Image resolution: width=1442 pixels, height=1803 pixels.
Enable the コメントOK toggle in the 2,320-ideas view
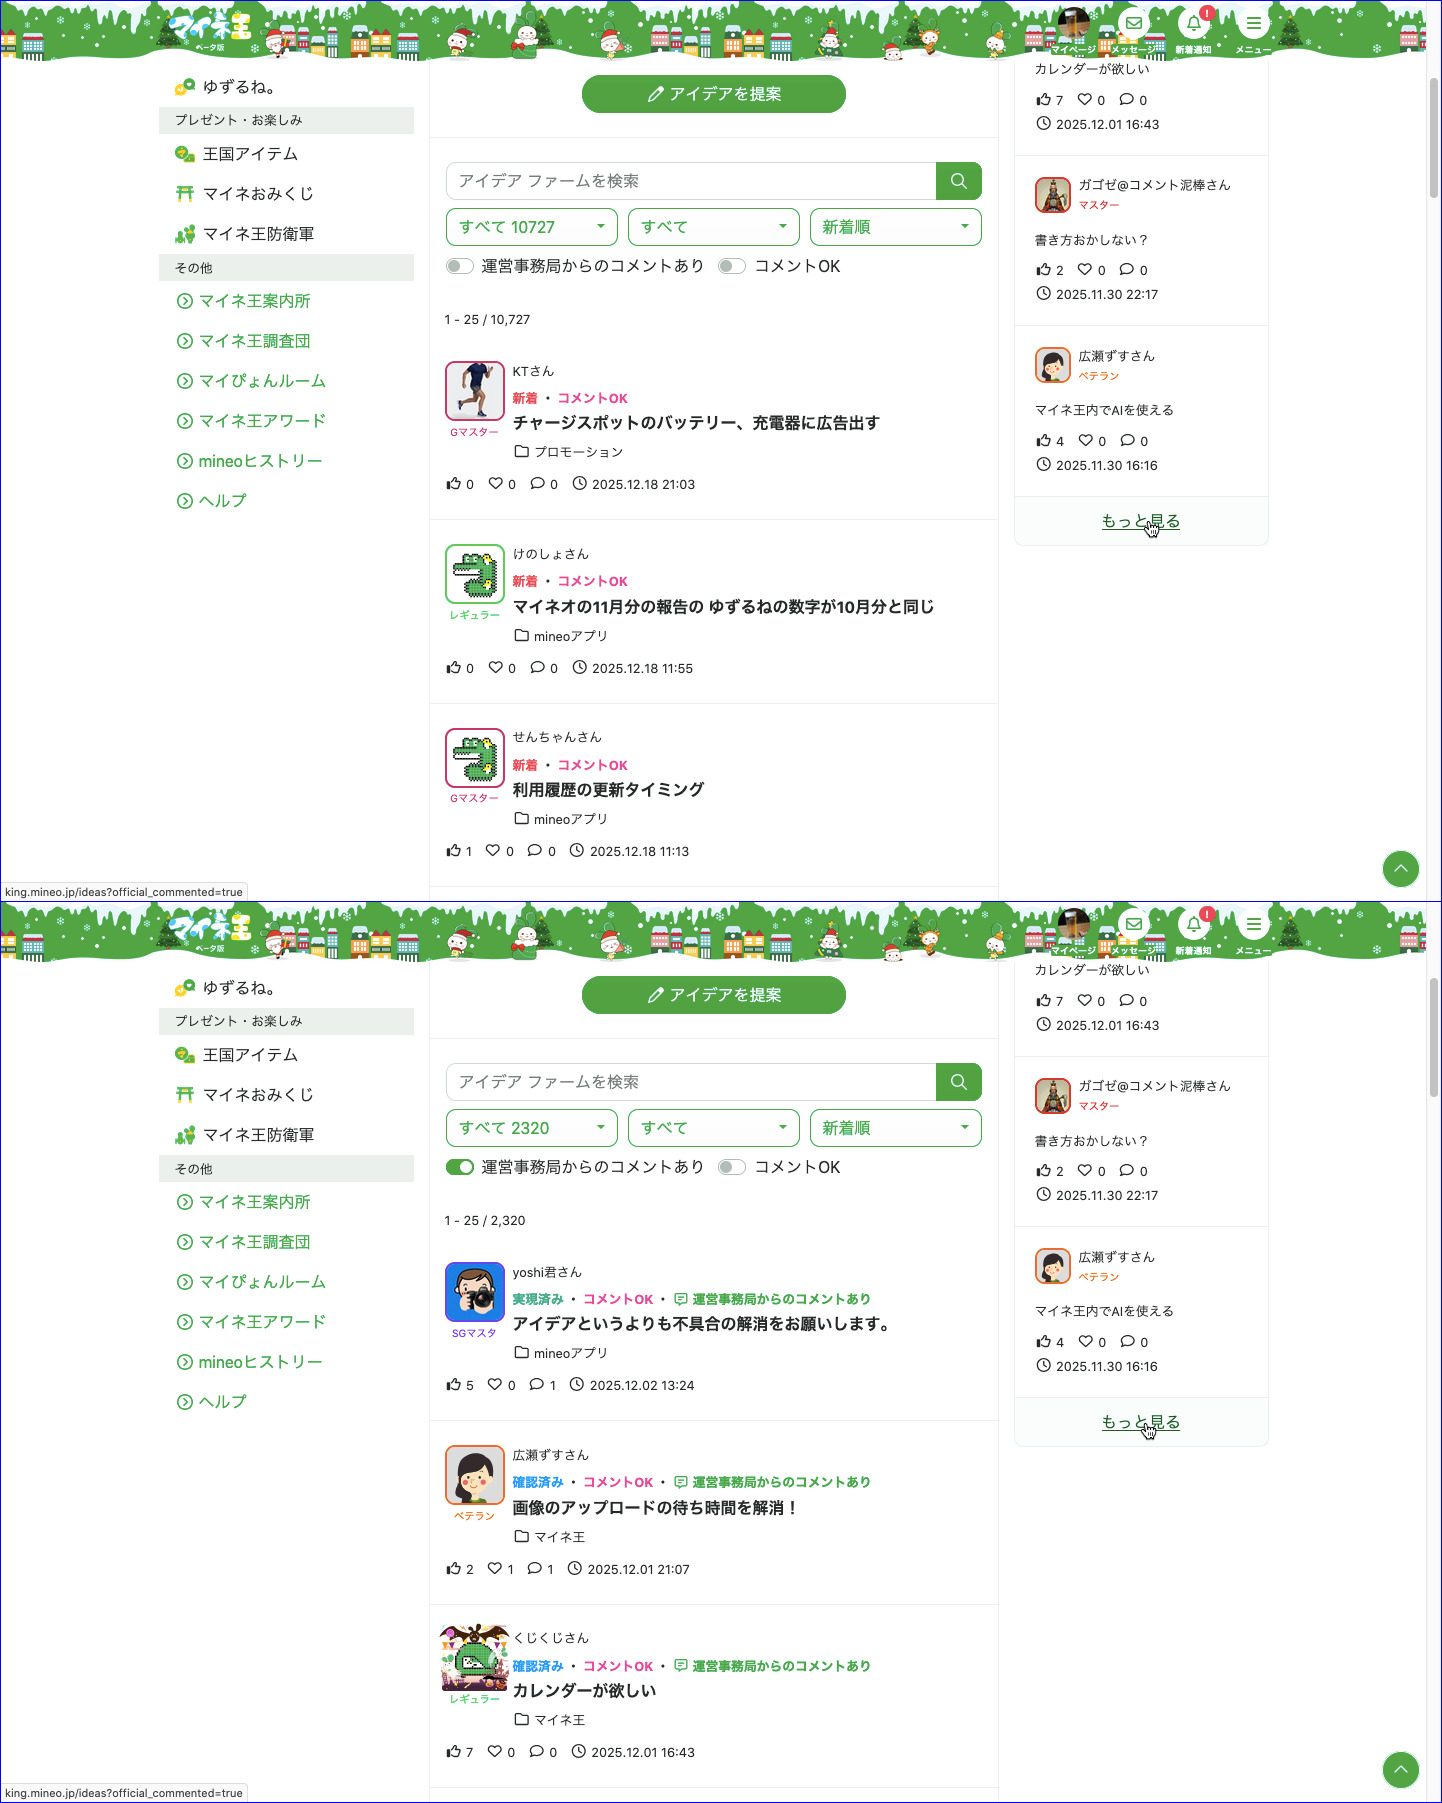coord(732,1167)
